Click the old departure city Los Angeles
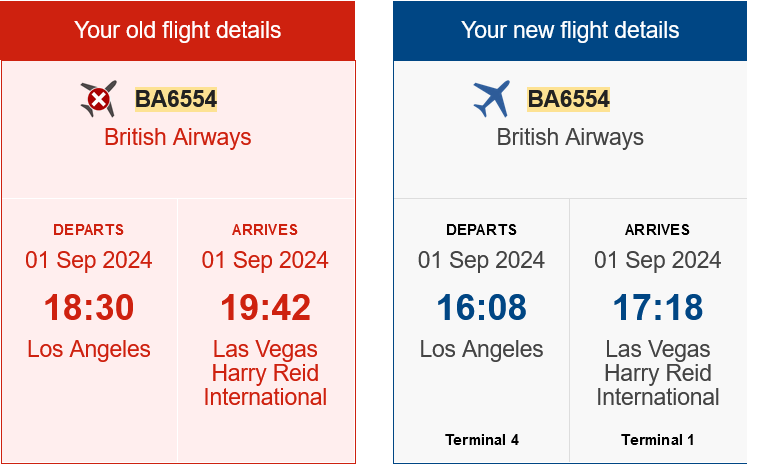 89,350
